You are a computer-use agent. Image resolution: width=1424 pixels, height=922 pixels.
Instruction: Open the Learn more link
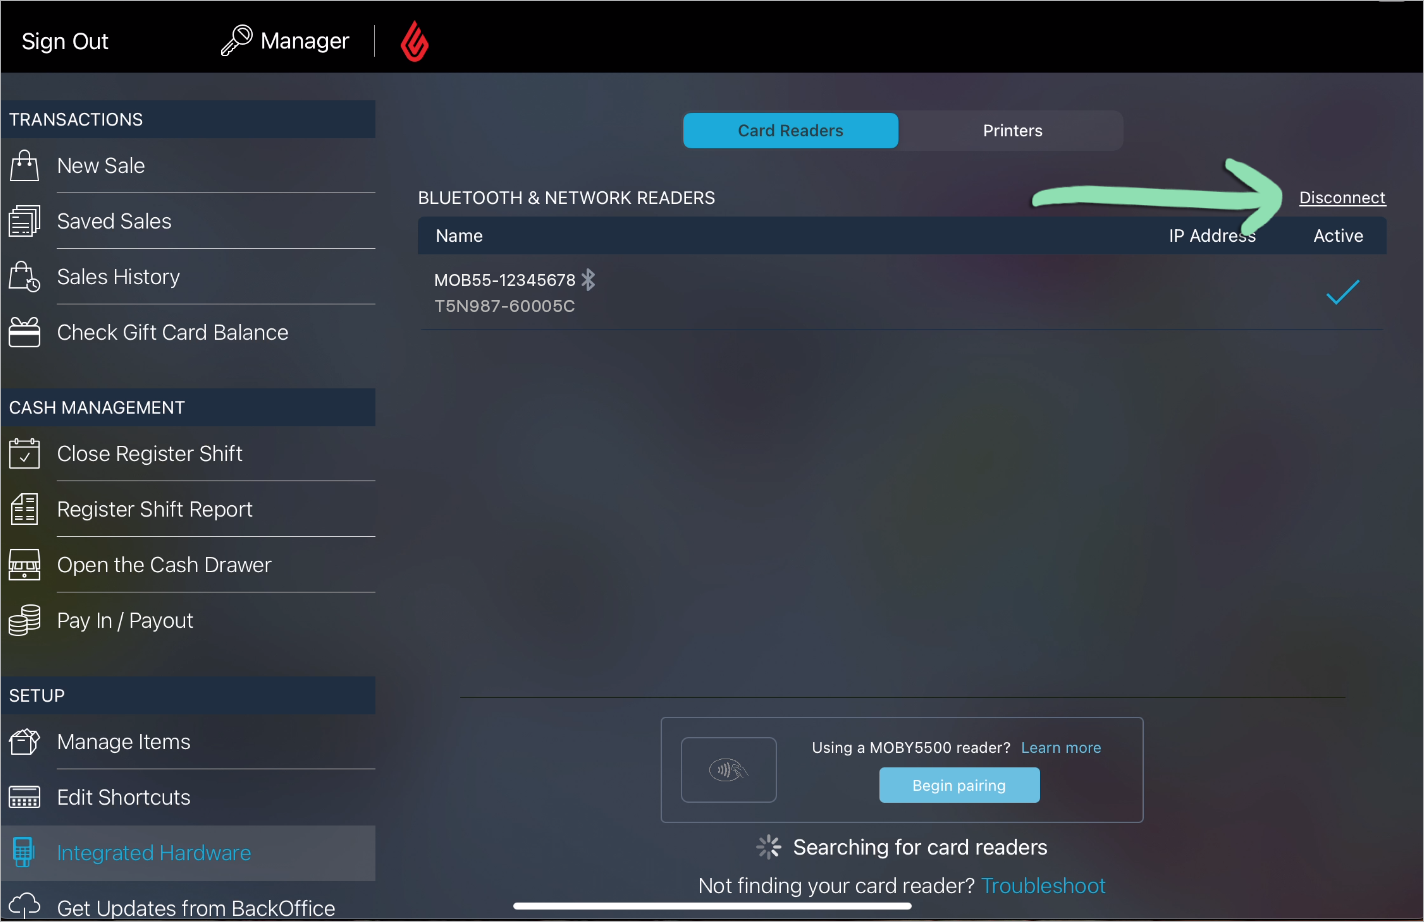coord(1061,748)
